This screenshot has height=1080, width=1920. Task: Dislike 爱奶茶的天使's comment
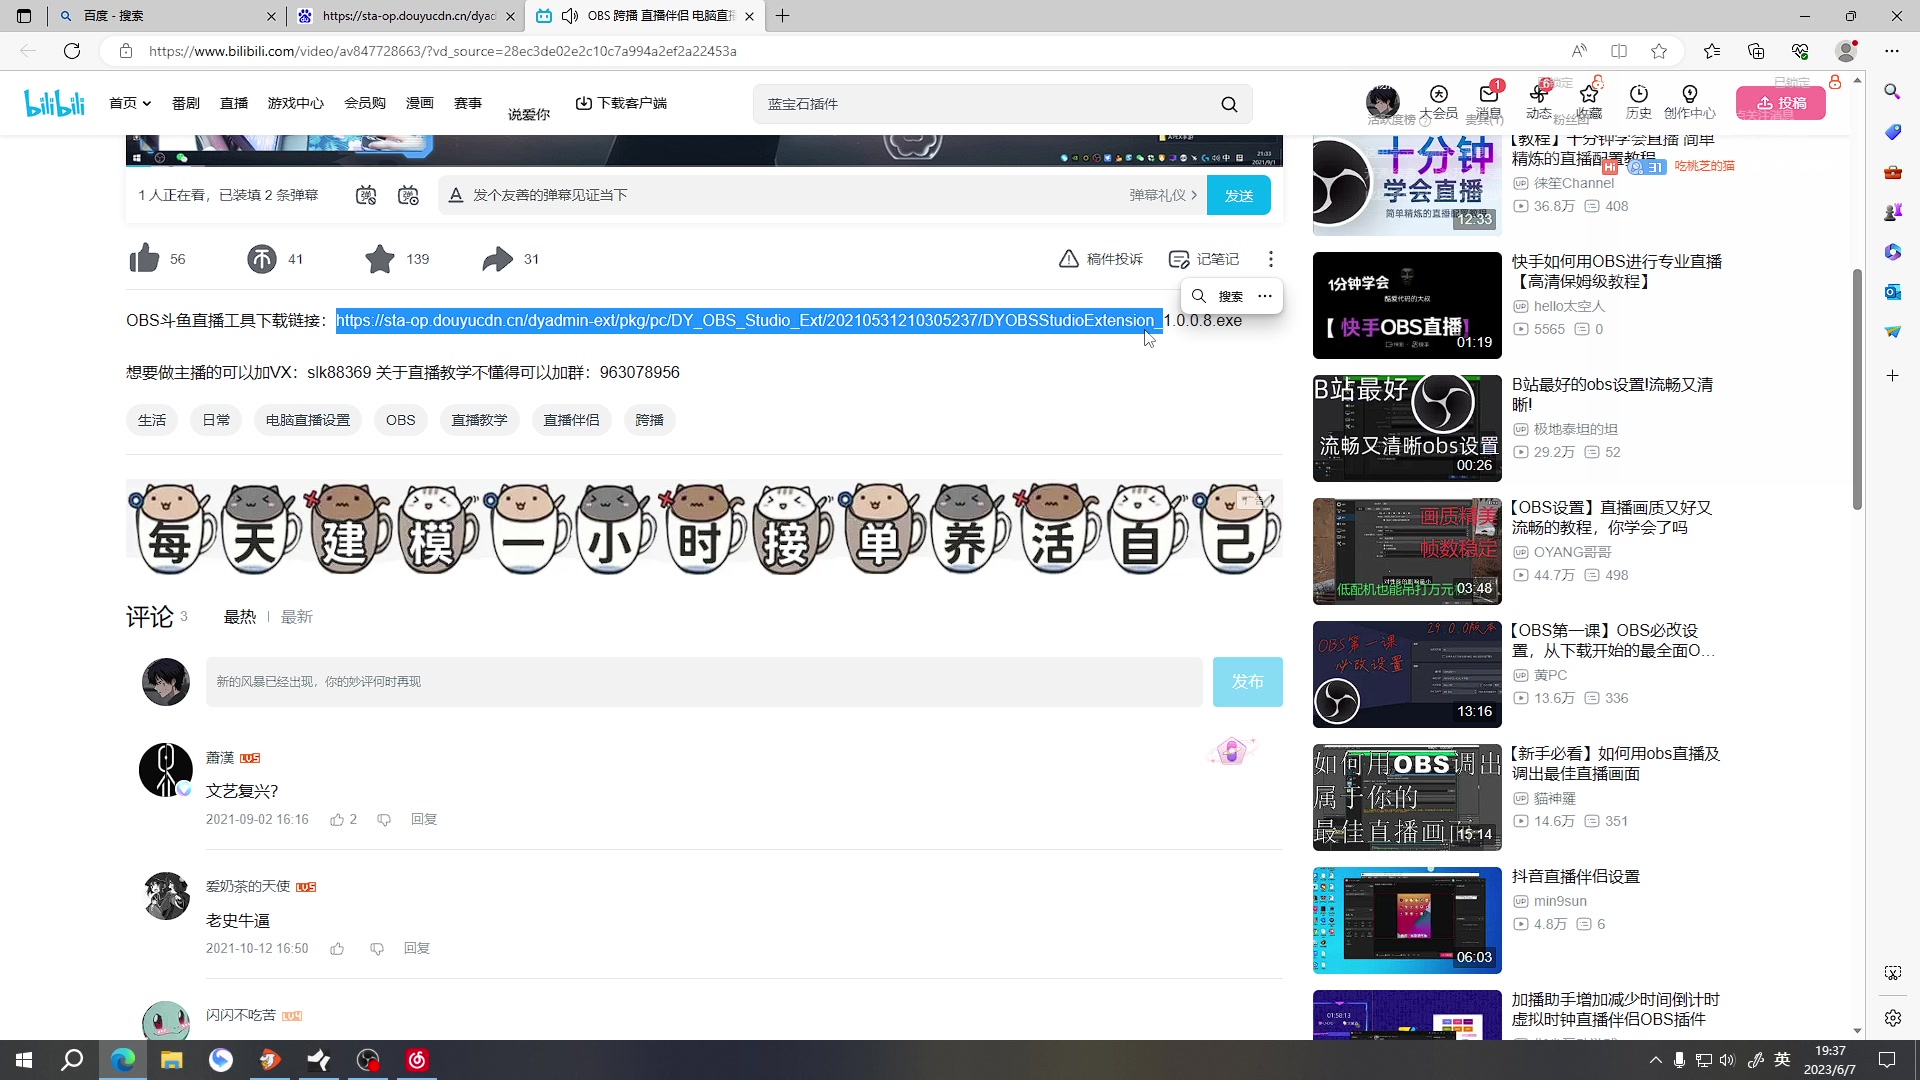click(x=377, y=949)
